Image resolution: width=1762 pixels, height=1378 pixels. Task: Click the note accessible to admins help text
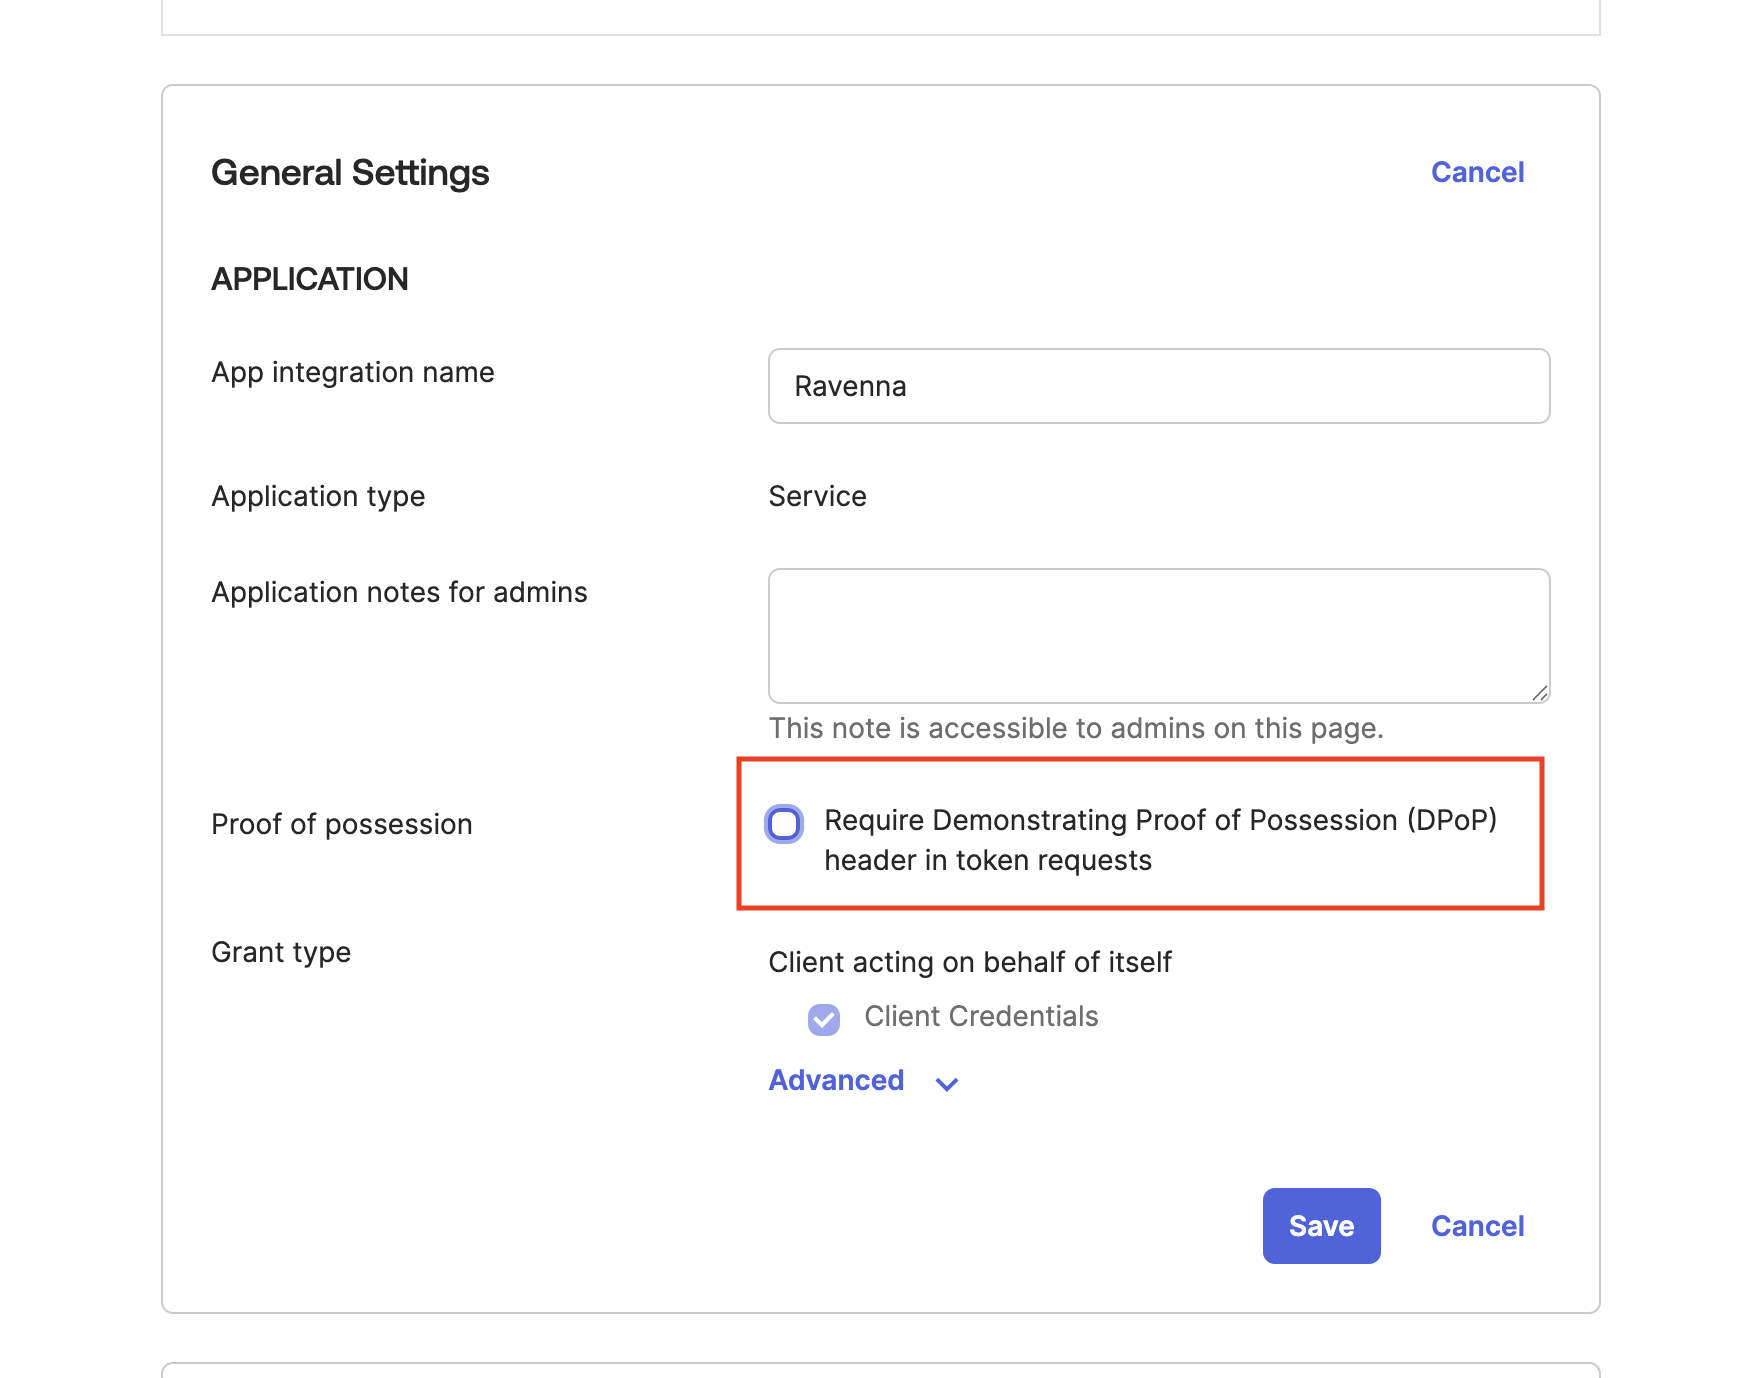tap(1076, 728)
